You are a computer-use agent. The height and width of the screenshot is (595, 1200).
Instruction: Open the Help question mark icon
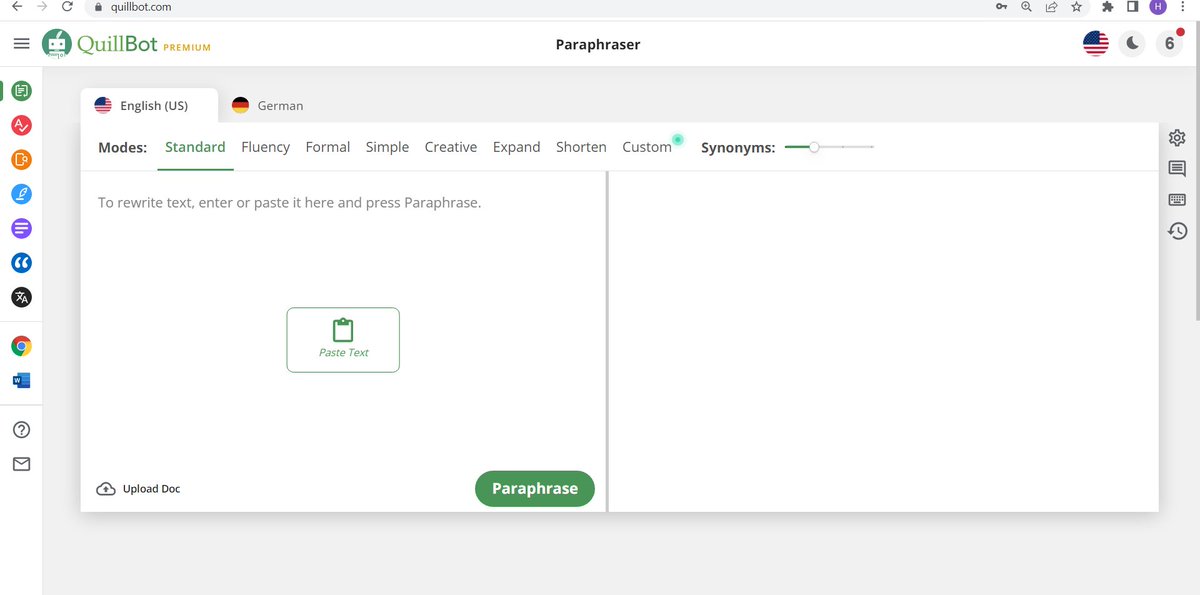pos(21,430)
